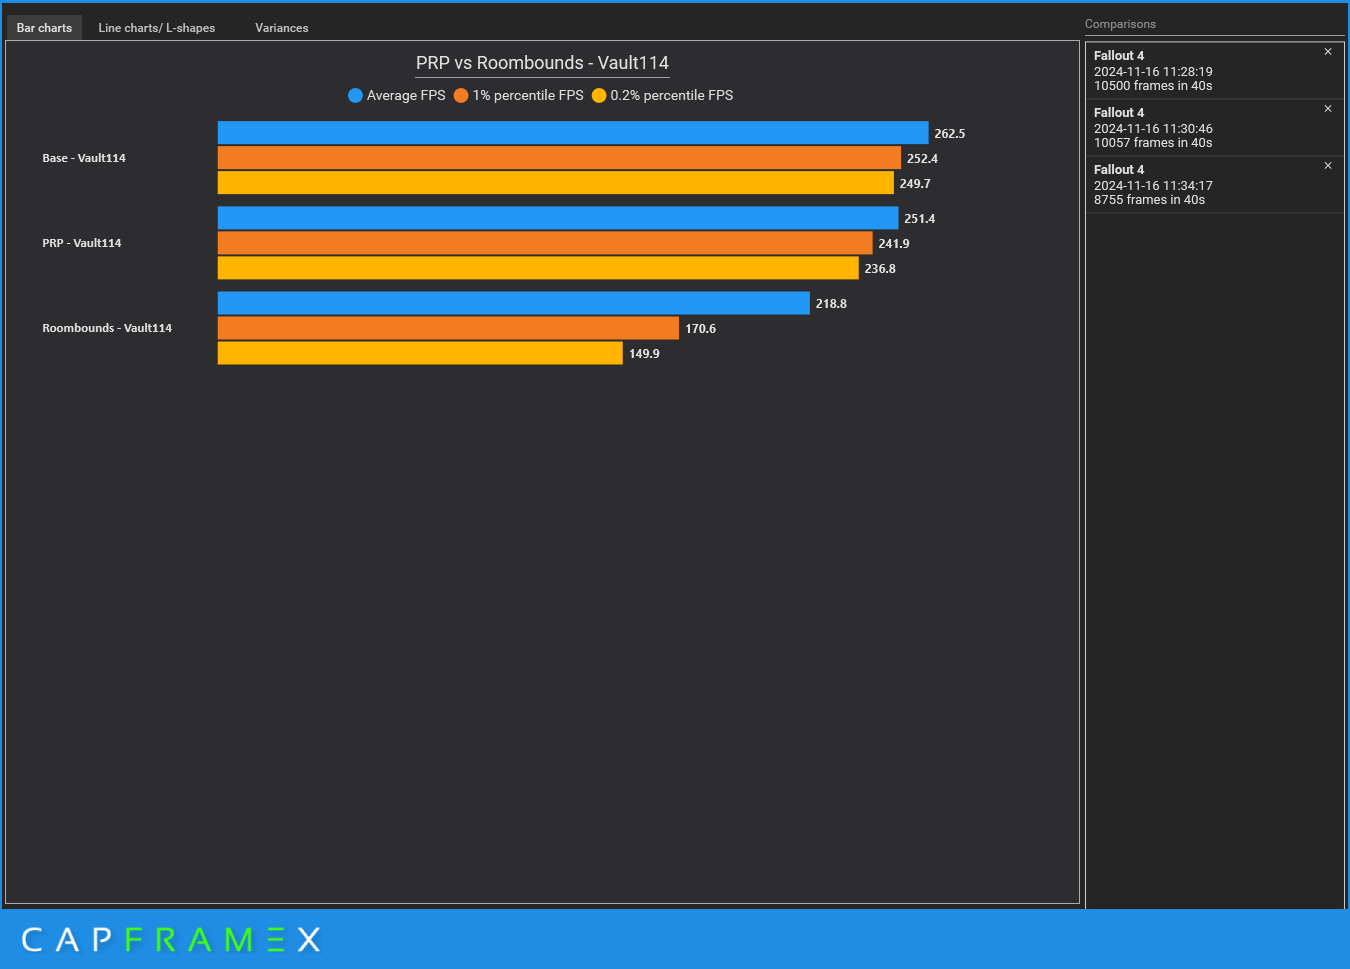
Task: Click the yellow 249.7 percentile bar
Action: coord(556,183)
